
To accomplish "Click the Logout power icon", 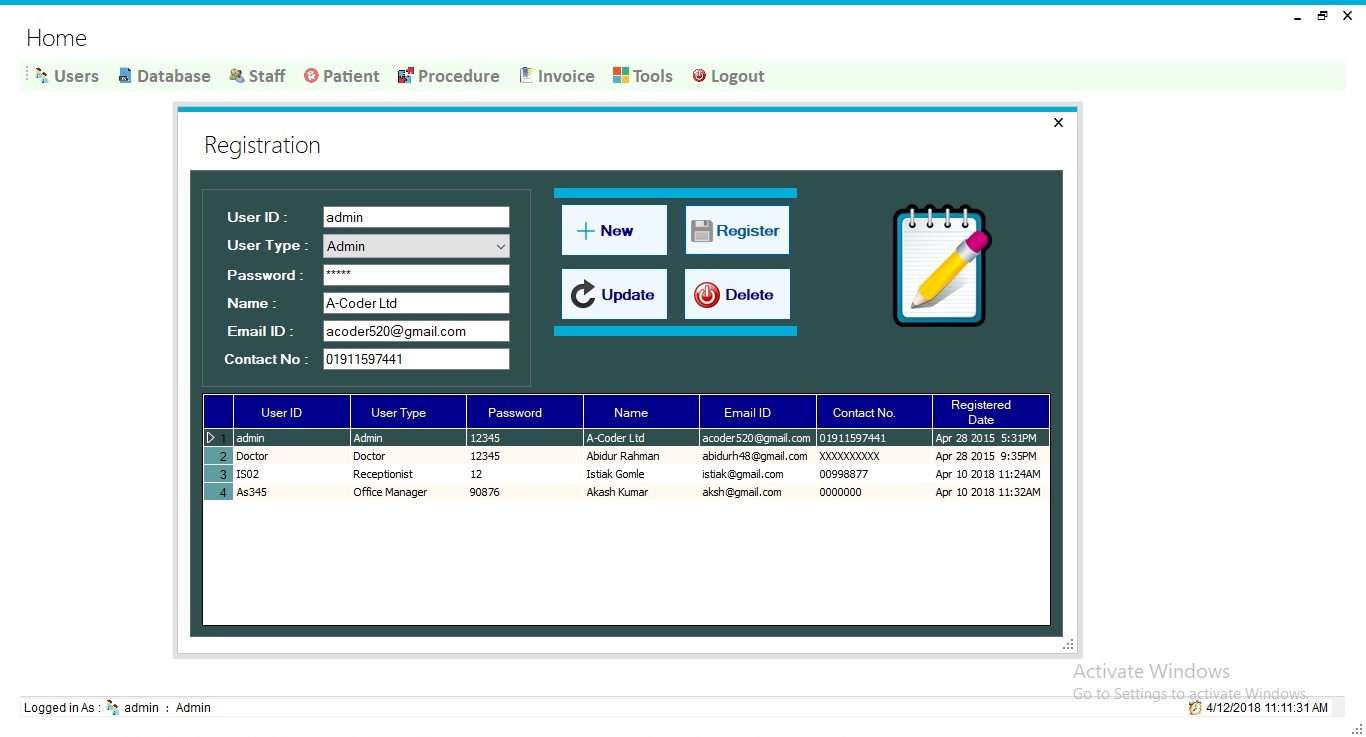I will tap(699, 76).
